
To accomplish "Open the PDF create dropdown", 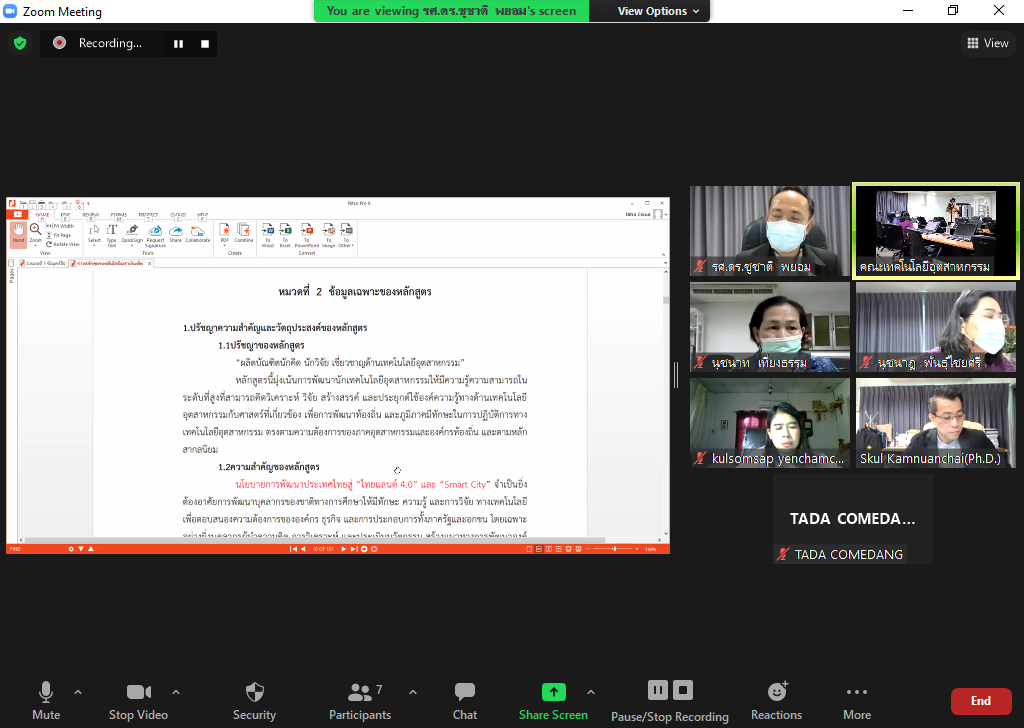I will [225, 234].
